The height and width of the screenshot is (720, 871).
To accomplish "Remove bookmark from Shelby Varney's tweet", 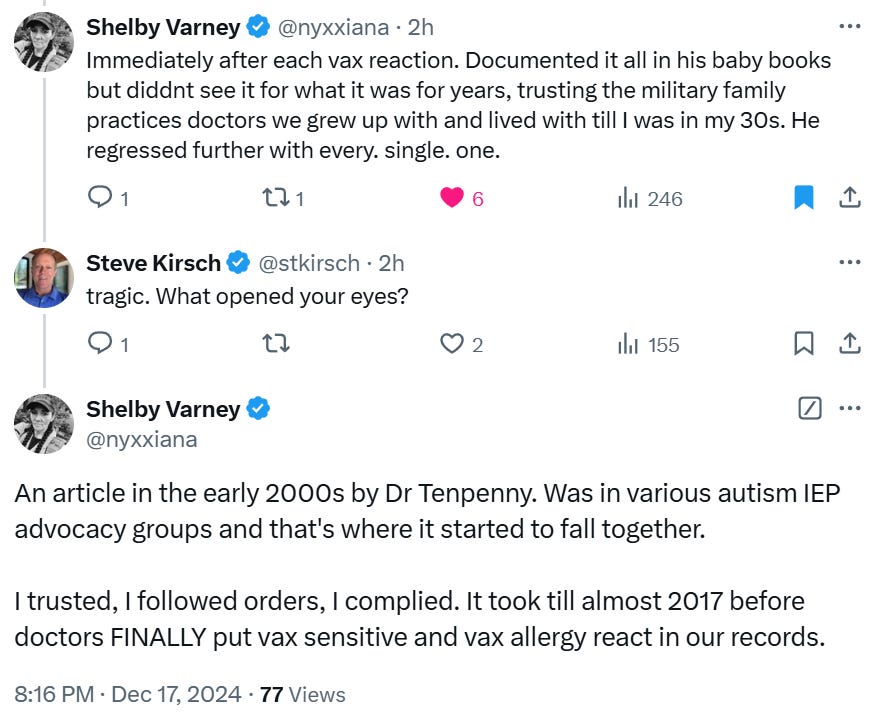I will pos(804,198).
